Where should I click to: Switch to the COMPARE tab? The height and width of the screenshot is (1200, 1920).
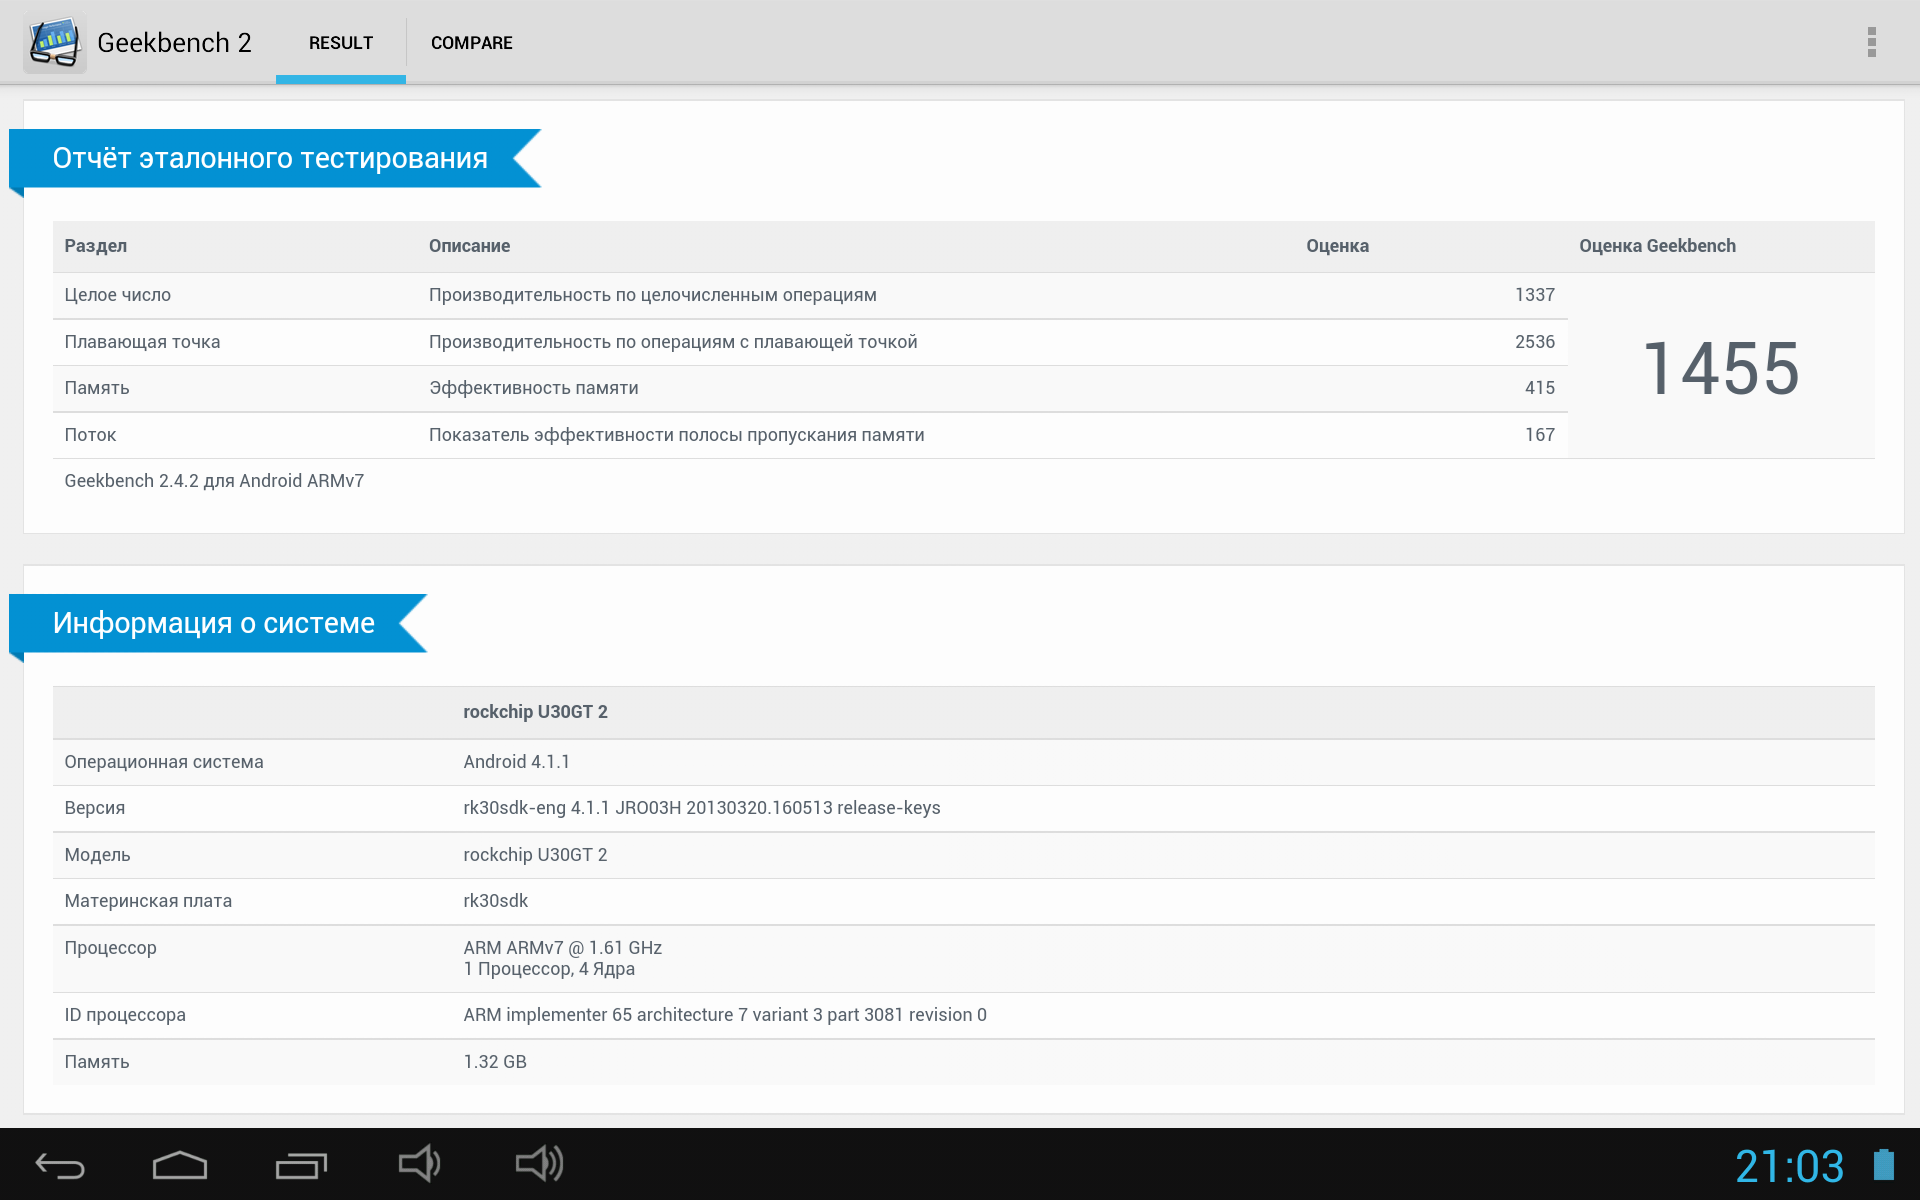pos(471,43)
